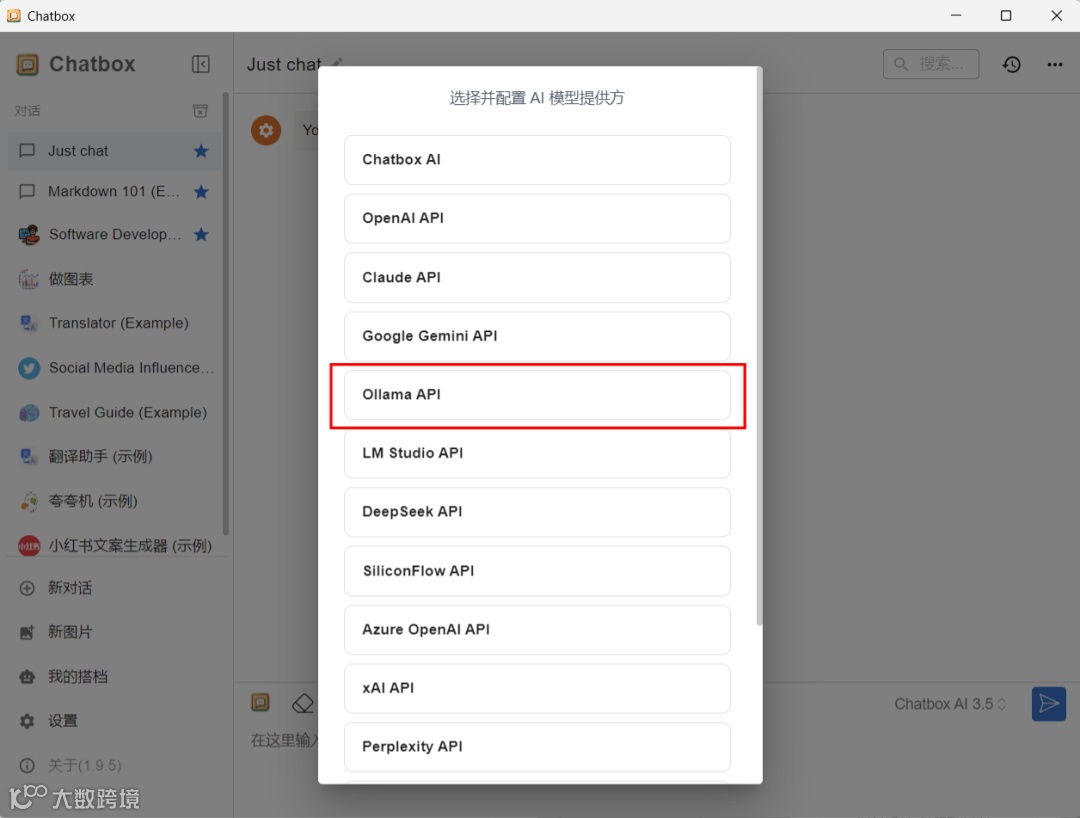This screenshot has width=1080, height=818.
Task: Edit chat title with pencil icon
Action: [x=337, y=63]
